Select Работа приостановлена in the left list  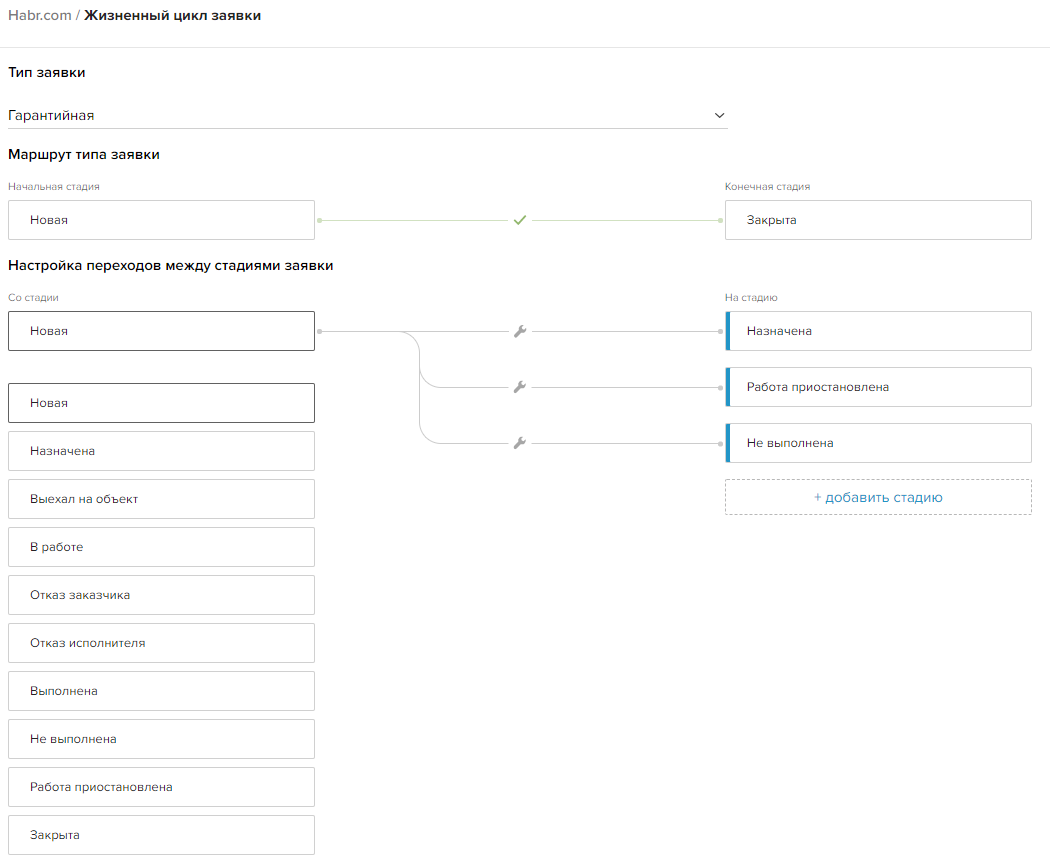161,787
